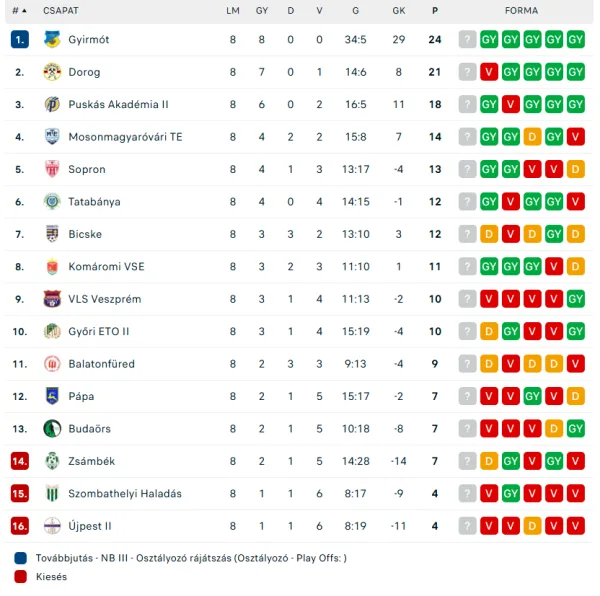This screenshot has width=600, height=596.
Task: Select the Szombathelyi Haladás striped logo
Action: pos(52,493)
